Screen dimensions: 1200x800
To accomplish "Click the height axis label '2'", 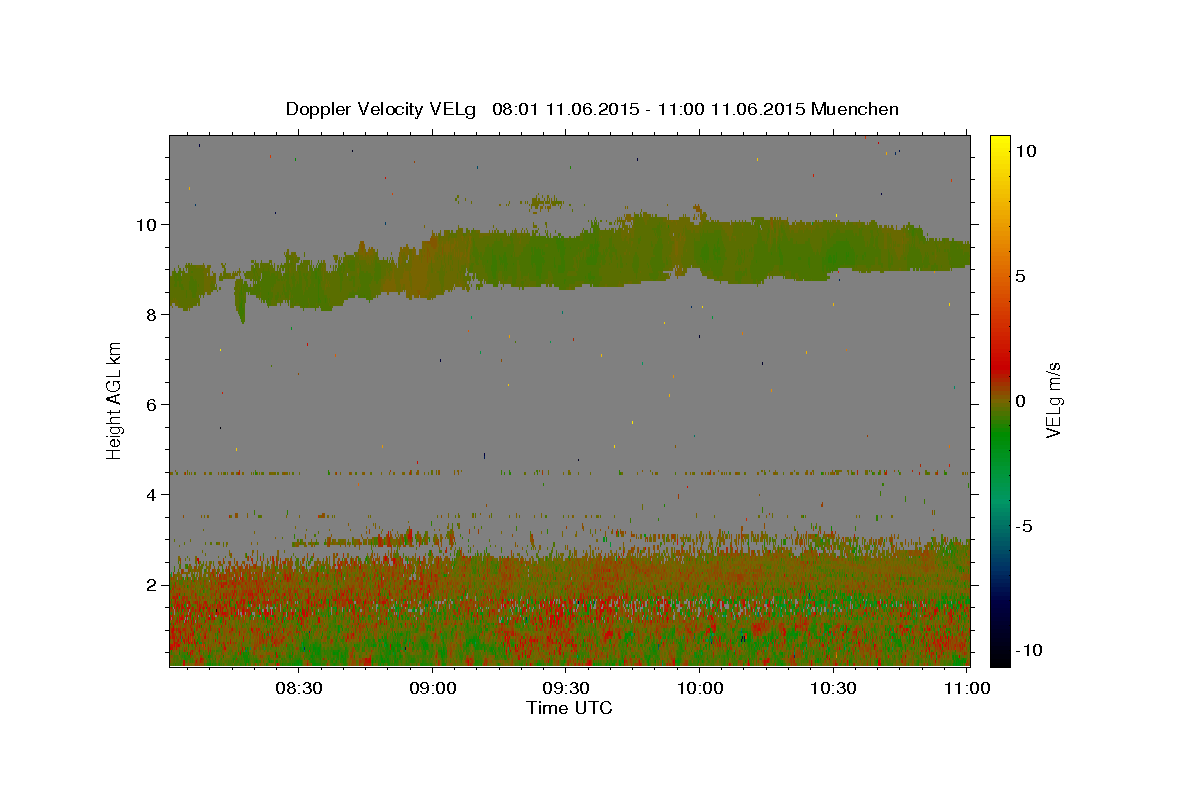I will click(x=154, y=584).
